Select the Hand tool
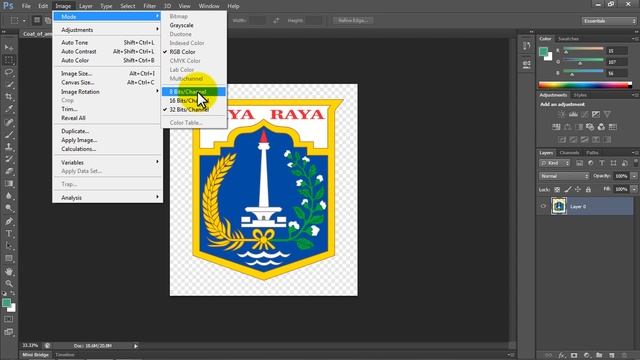 tap(9, 271)
